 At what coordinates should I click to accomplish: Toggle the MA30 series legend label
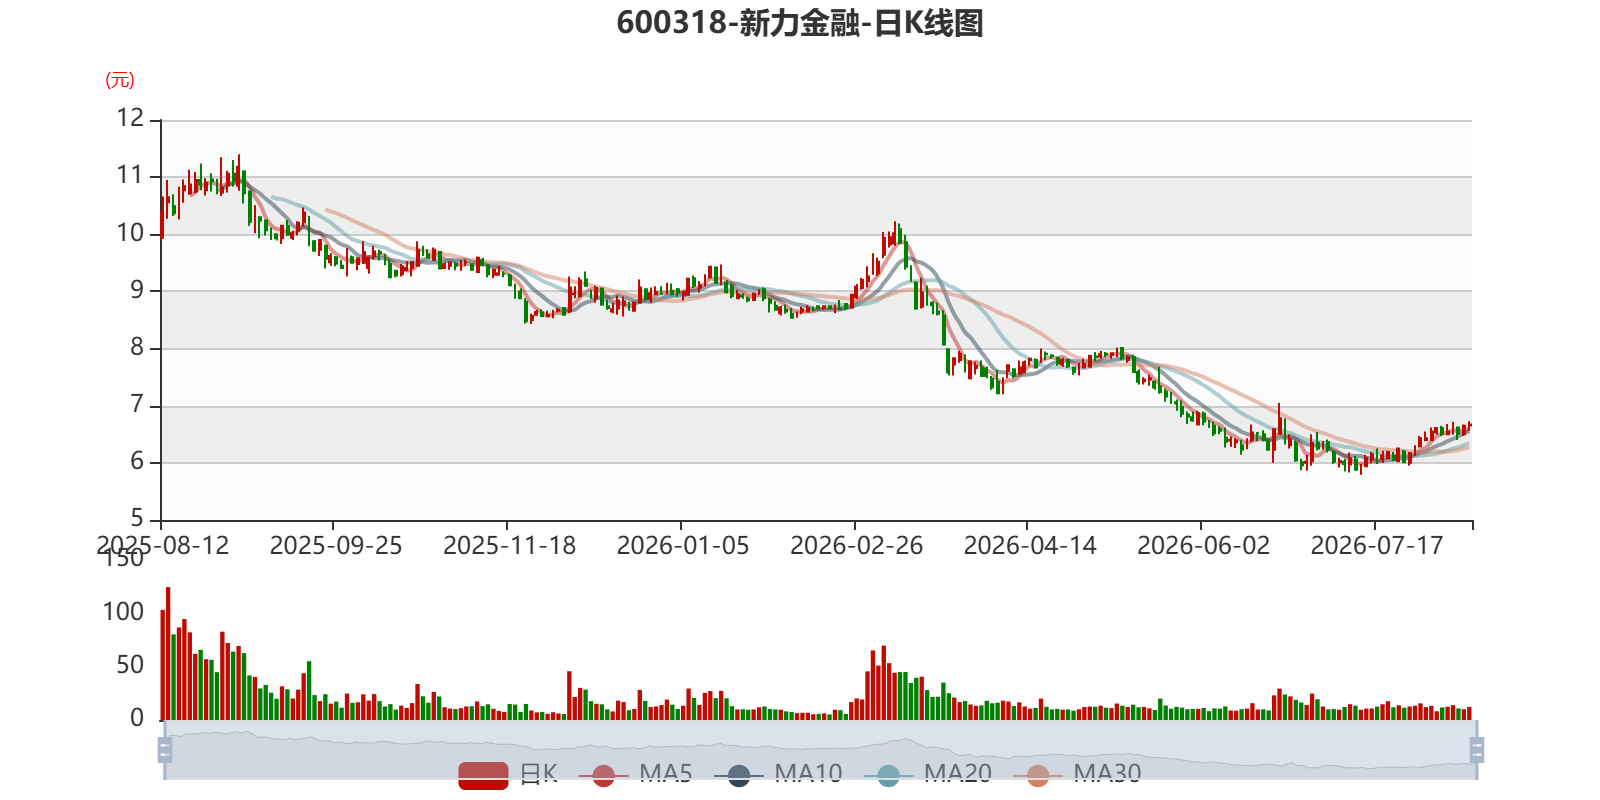[1107, 773]
